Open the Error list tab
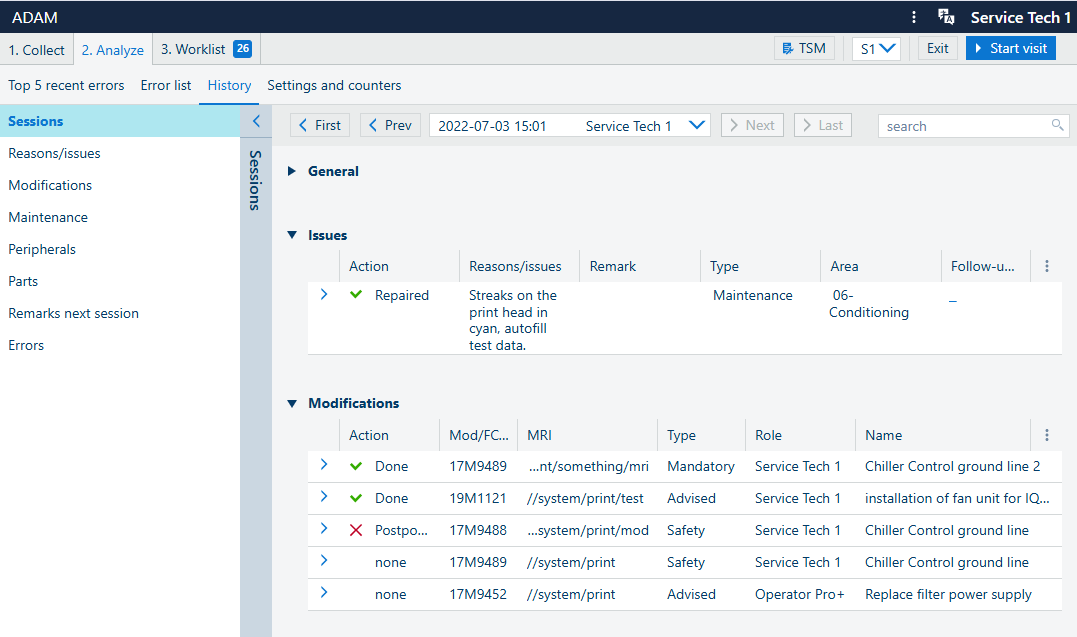The image size is (1077, 637). pos(165,85)
